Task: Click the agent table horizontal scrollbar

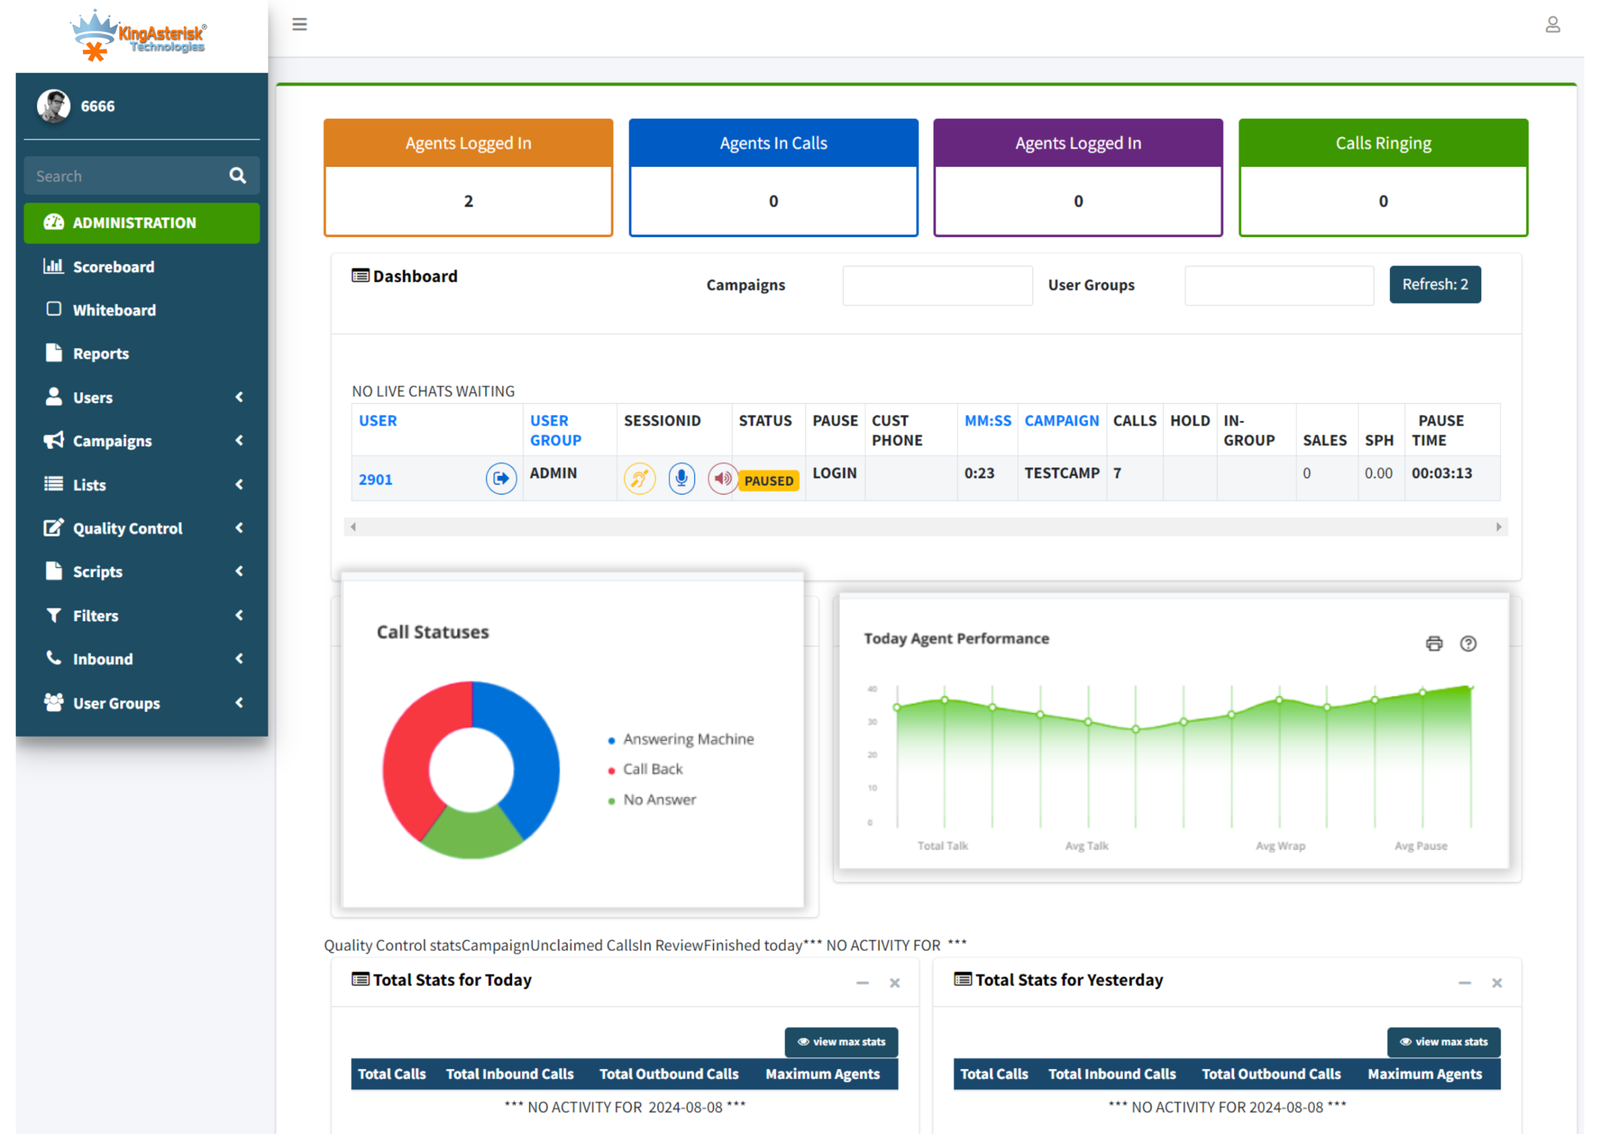Action: point(925,527)
